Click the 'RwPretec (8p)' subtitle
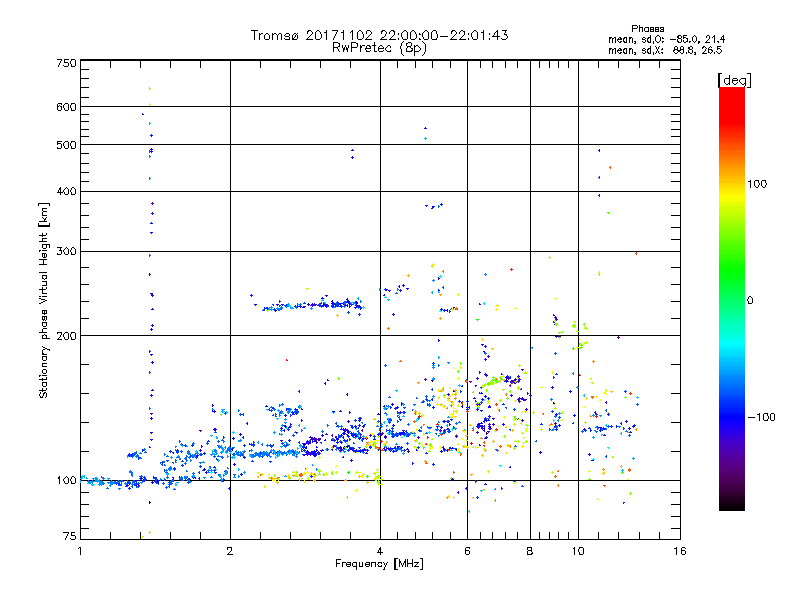 pyautogui.click(x=379, y=48)
